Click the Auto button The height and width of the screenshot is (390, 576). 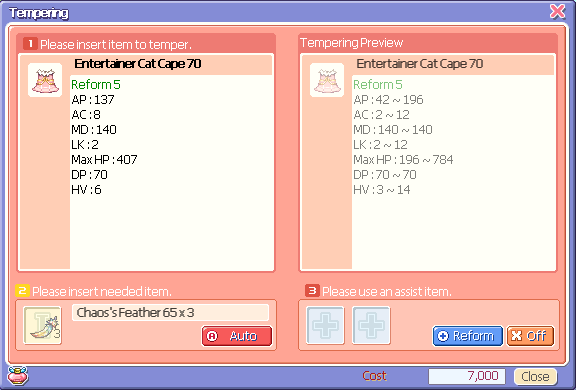237,336
